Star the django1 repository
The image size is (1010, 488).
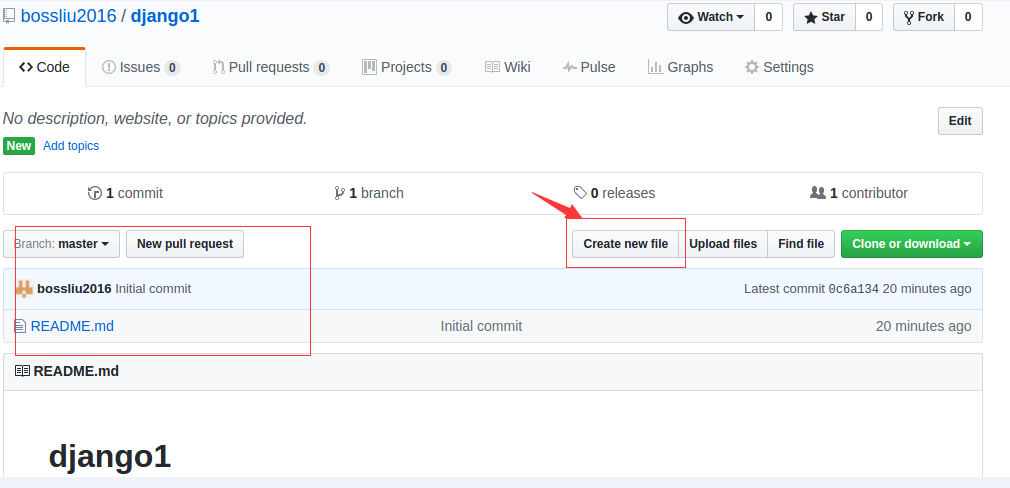tap(824, 17)
